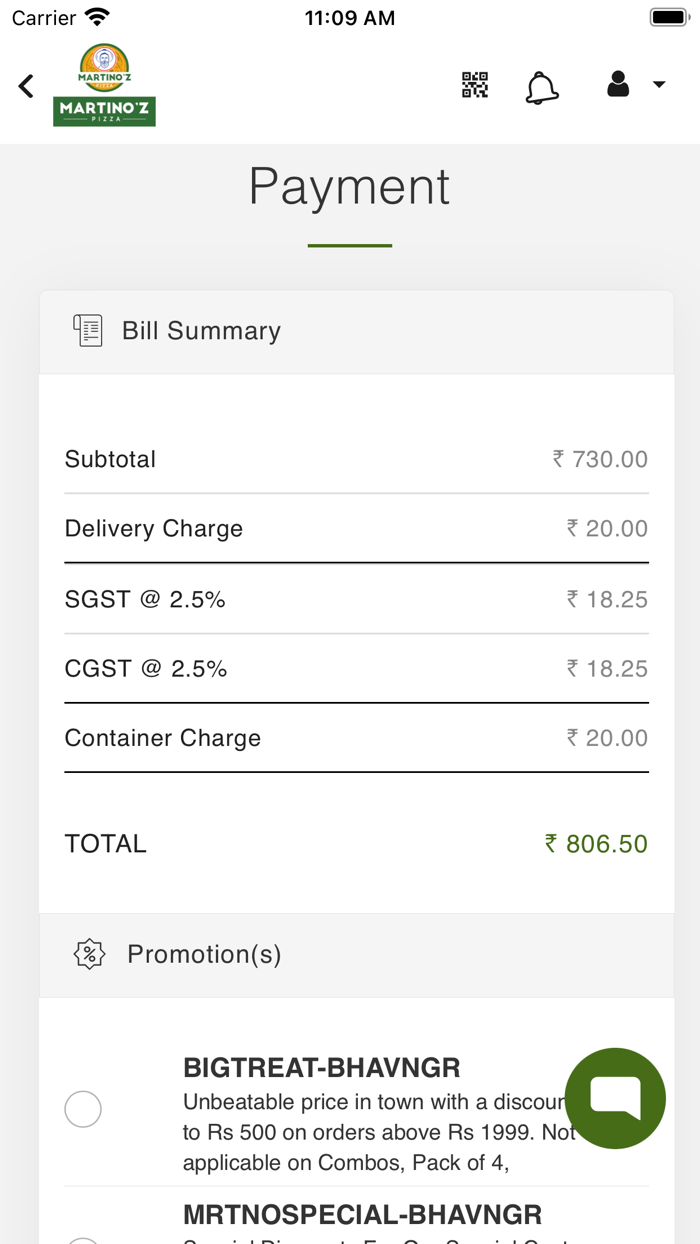Tap the Subtotal row
Screen dimensions: 700x1244
pyautogui.click(x=356, y=459)
